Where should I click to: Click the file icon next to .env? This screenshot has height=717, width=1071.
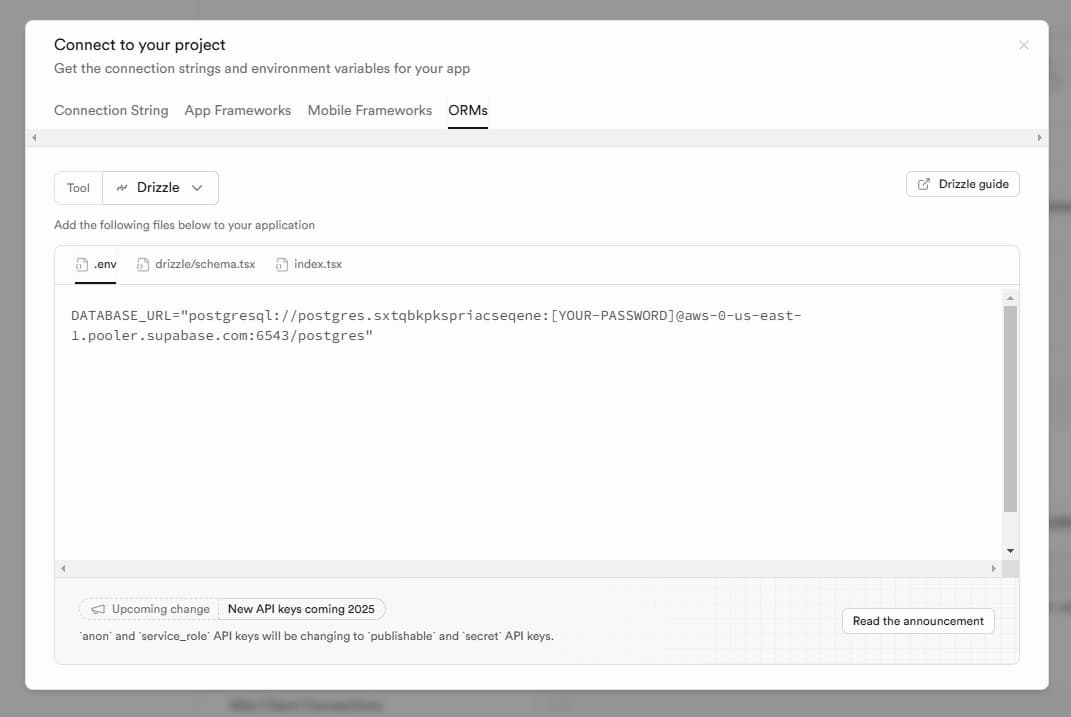pyautogui.click(x=82, y=264)
